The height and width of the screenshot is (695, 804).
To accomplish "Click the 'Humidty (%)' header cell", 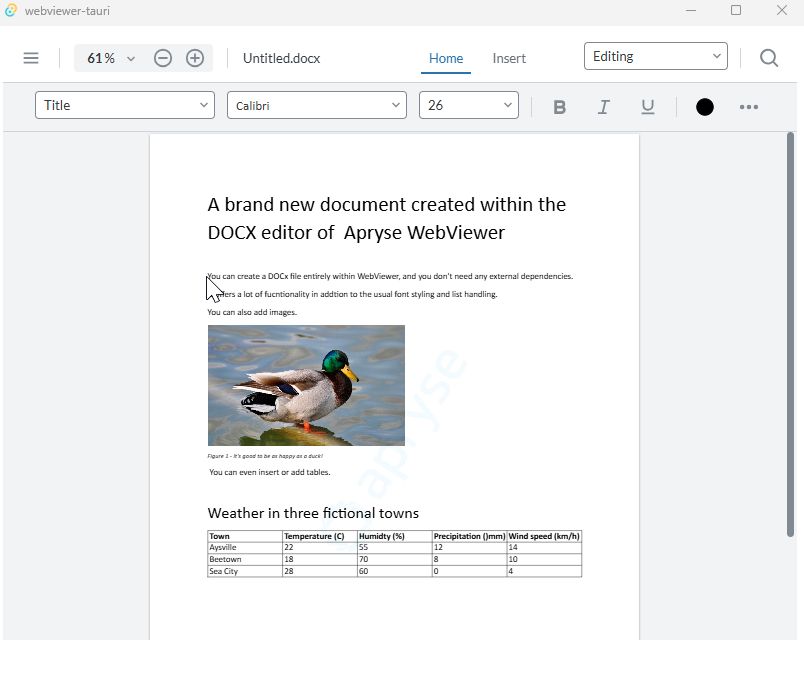I will (395, 536).
